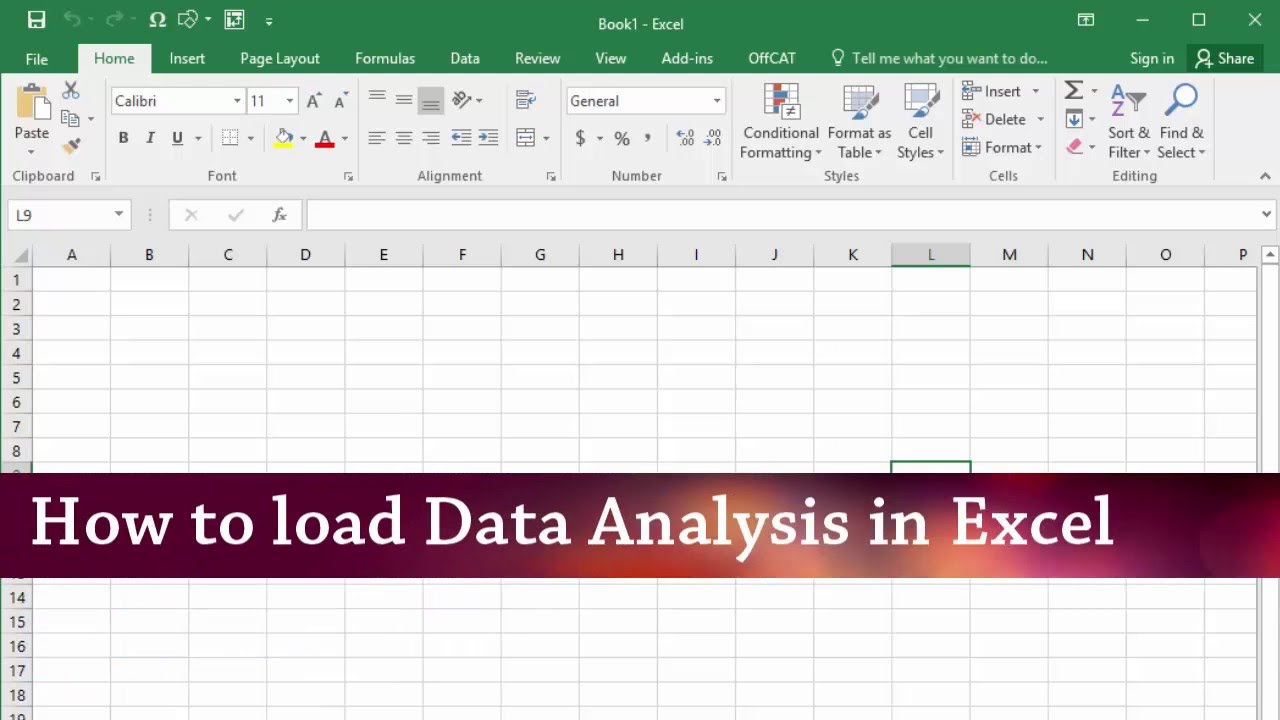Image resolution: width=1280 pixels, height=720 pixels.
Task: Click the Paste clipboard icon
Action: 32,103
